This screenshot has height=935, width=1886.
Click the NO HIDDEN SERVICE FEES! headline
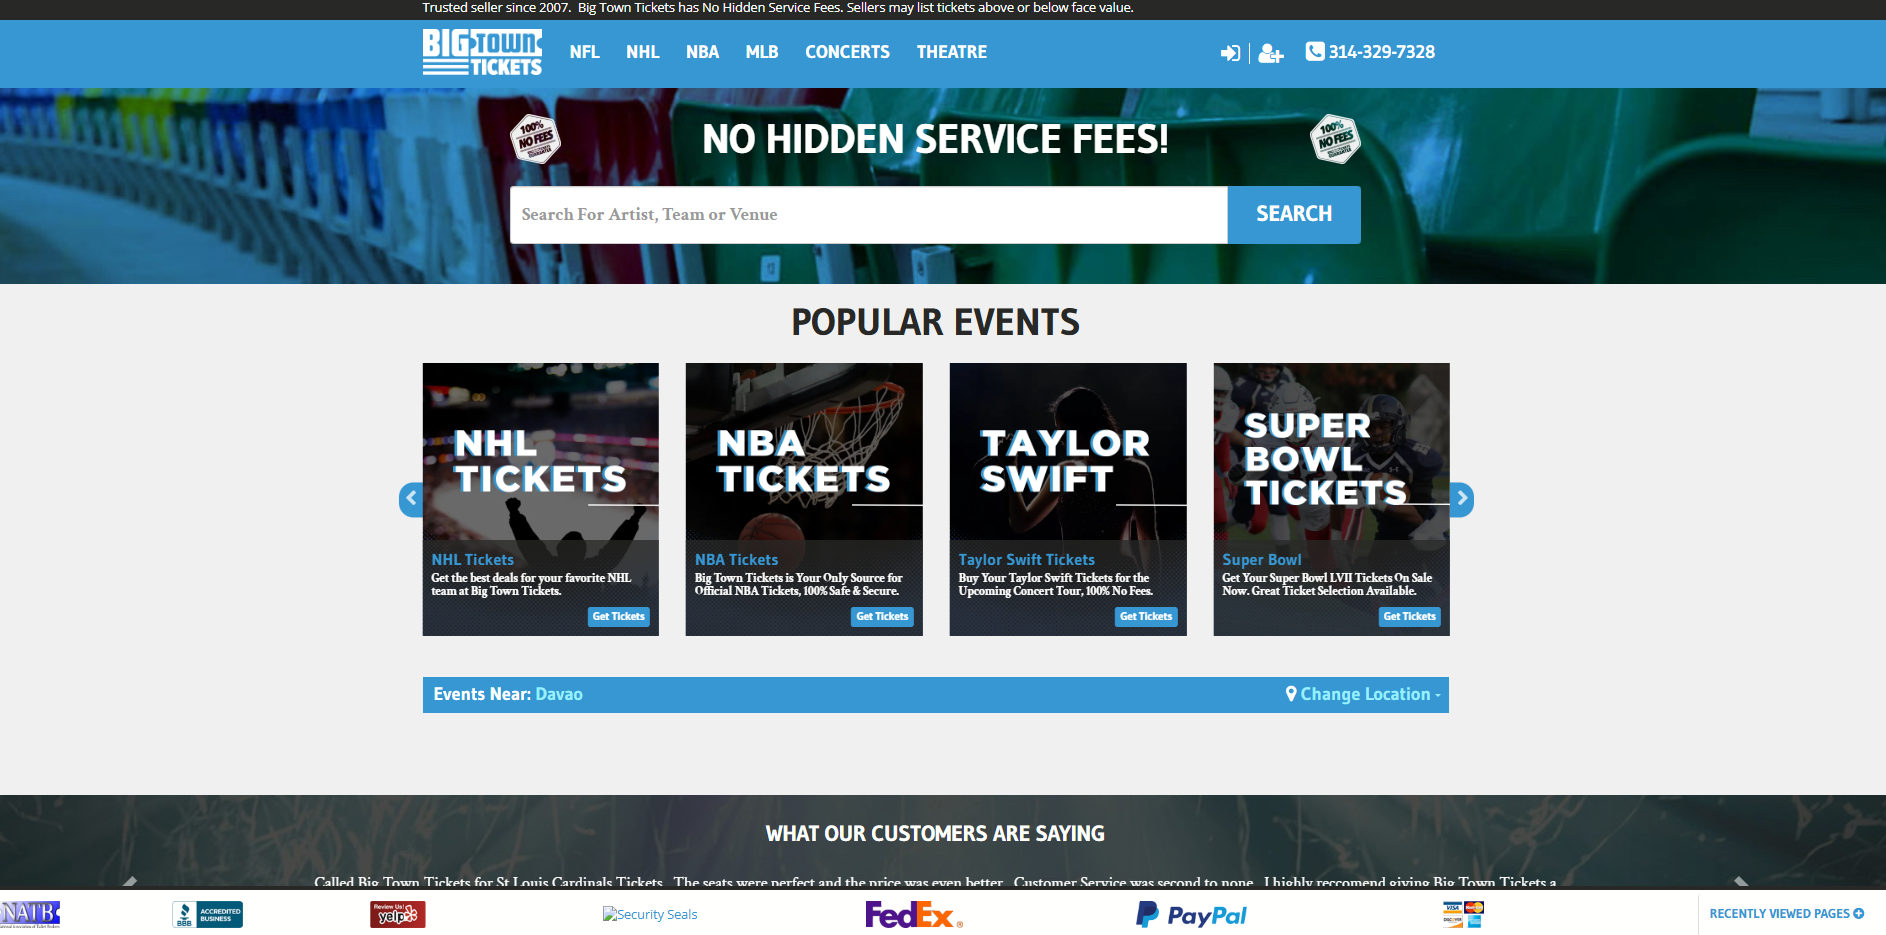click(936, 139)
